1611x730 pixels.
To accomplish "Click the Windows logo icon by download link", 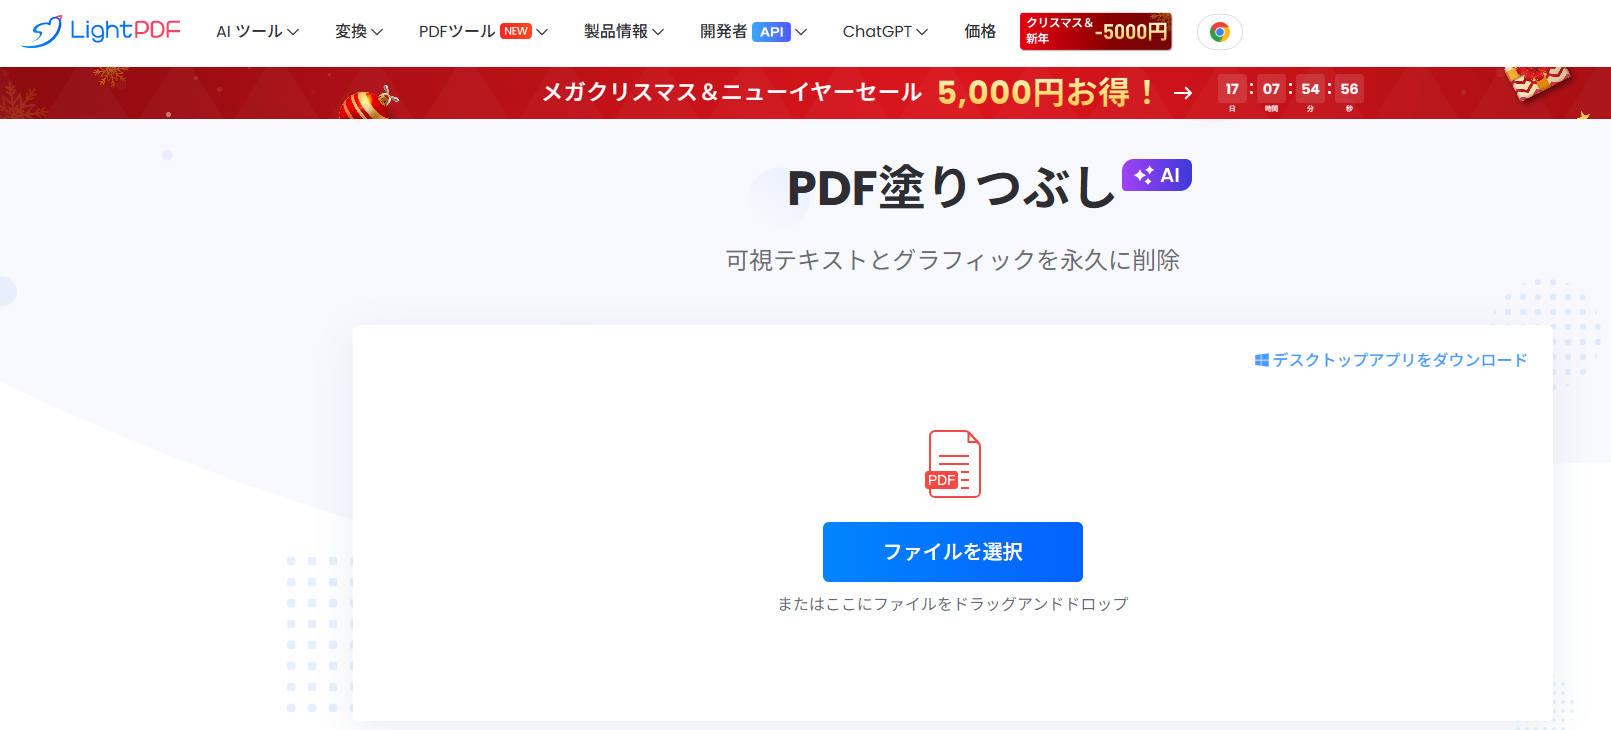I will pyautogui.click(x=1262, y=360).
